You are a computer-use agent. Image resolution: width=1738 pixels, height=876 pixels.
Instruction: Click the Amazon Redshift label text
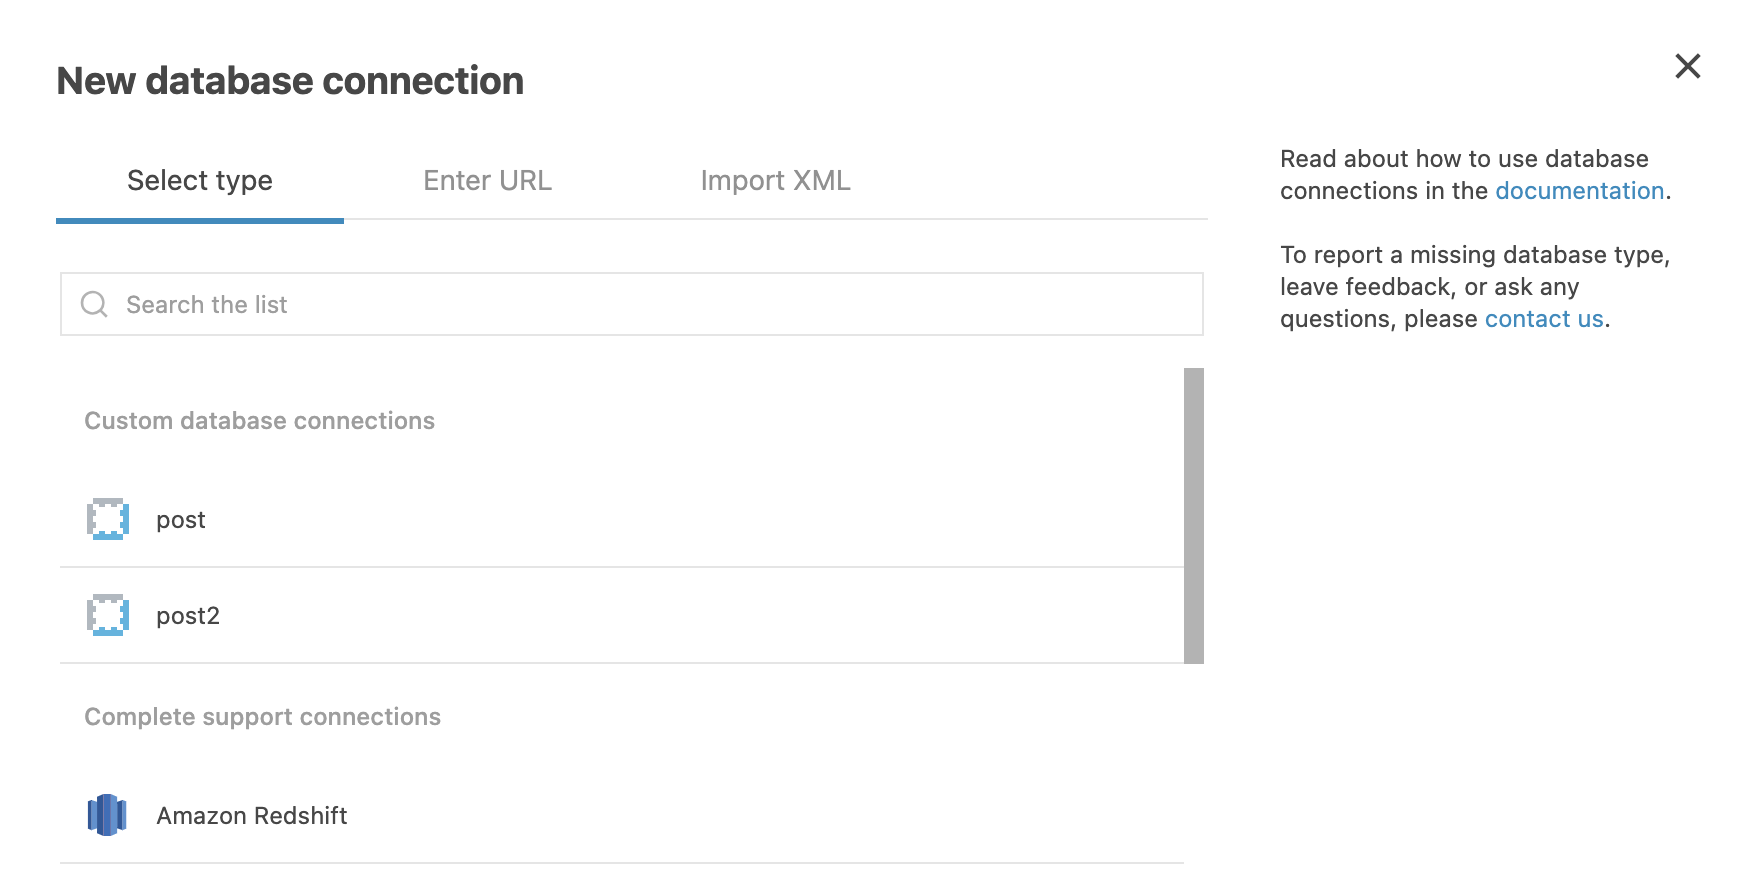[x=251, y=815]
